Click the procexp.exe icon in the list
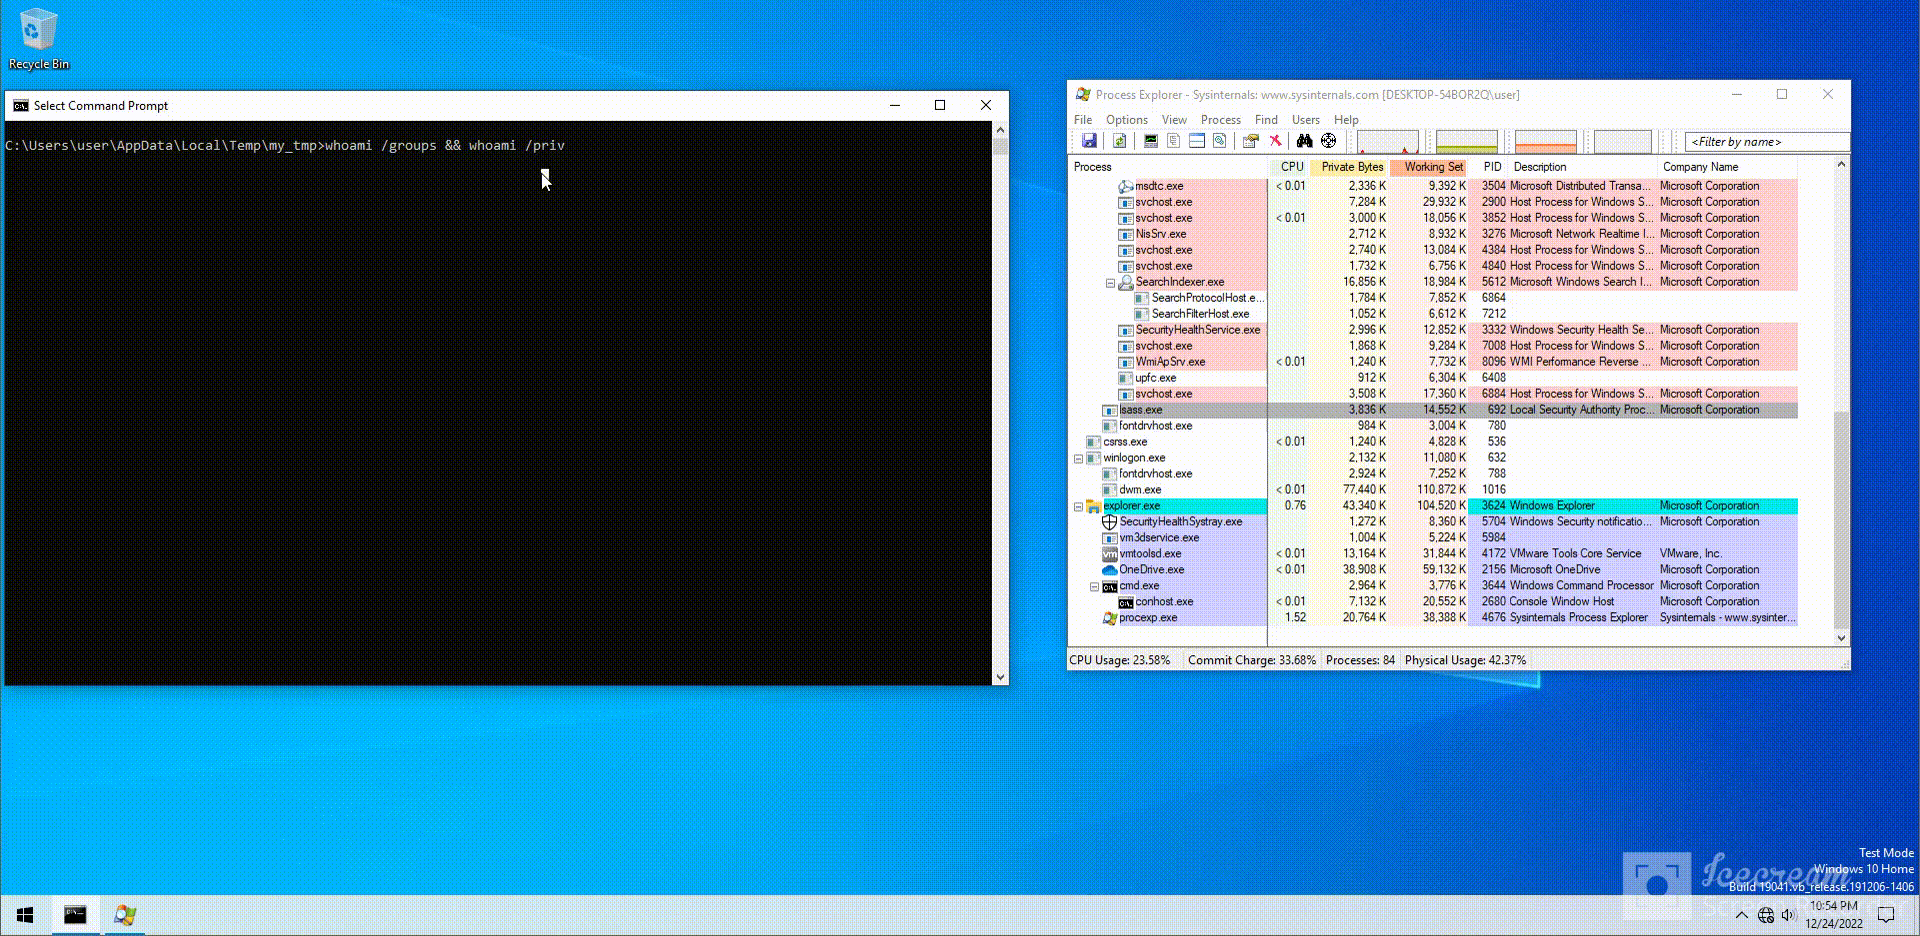1920x936 pixels. point(1109,618)
